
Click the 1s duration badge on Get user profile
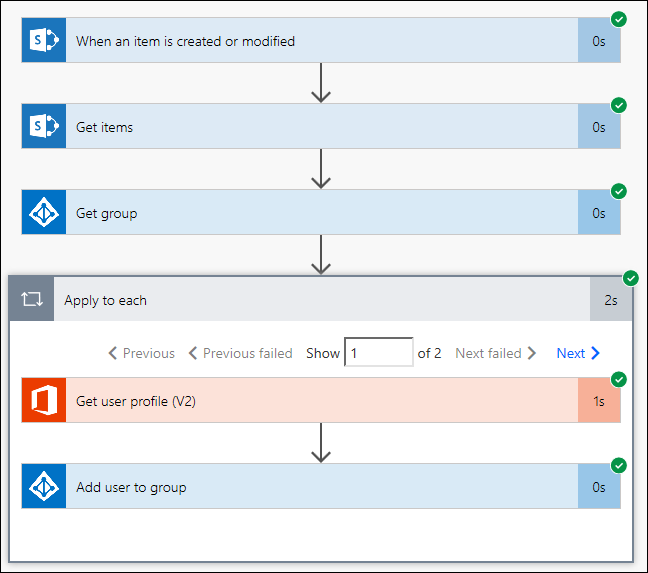(x=599, y=401)
